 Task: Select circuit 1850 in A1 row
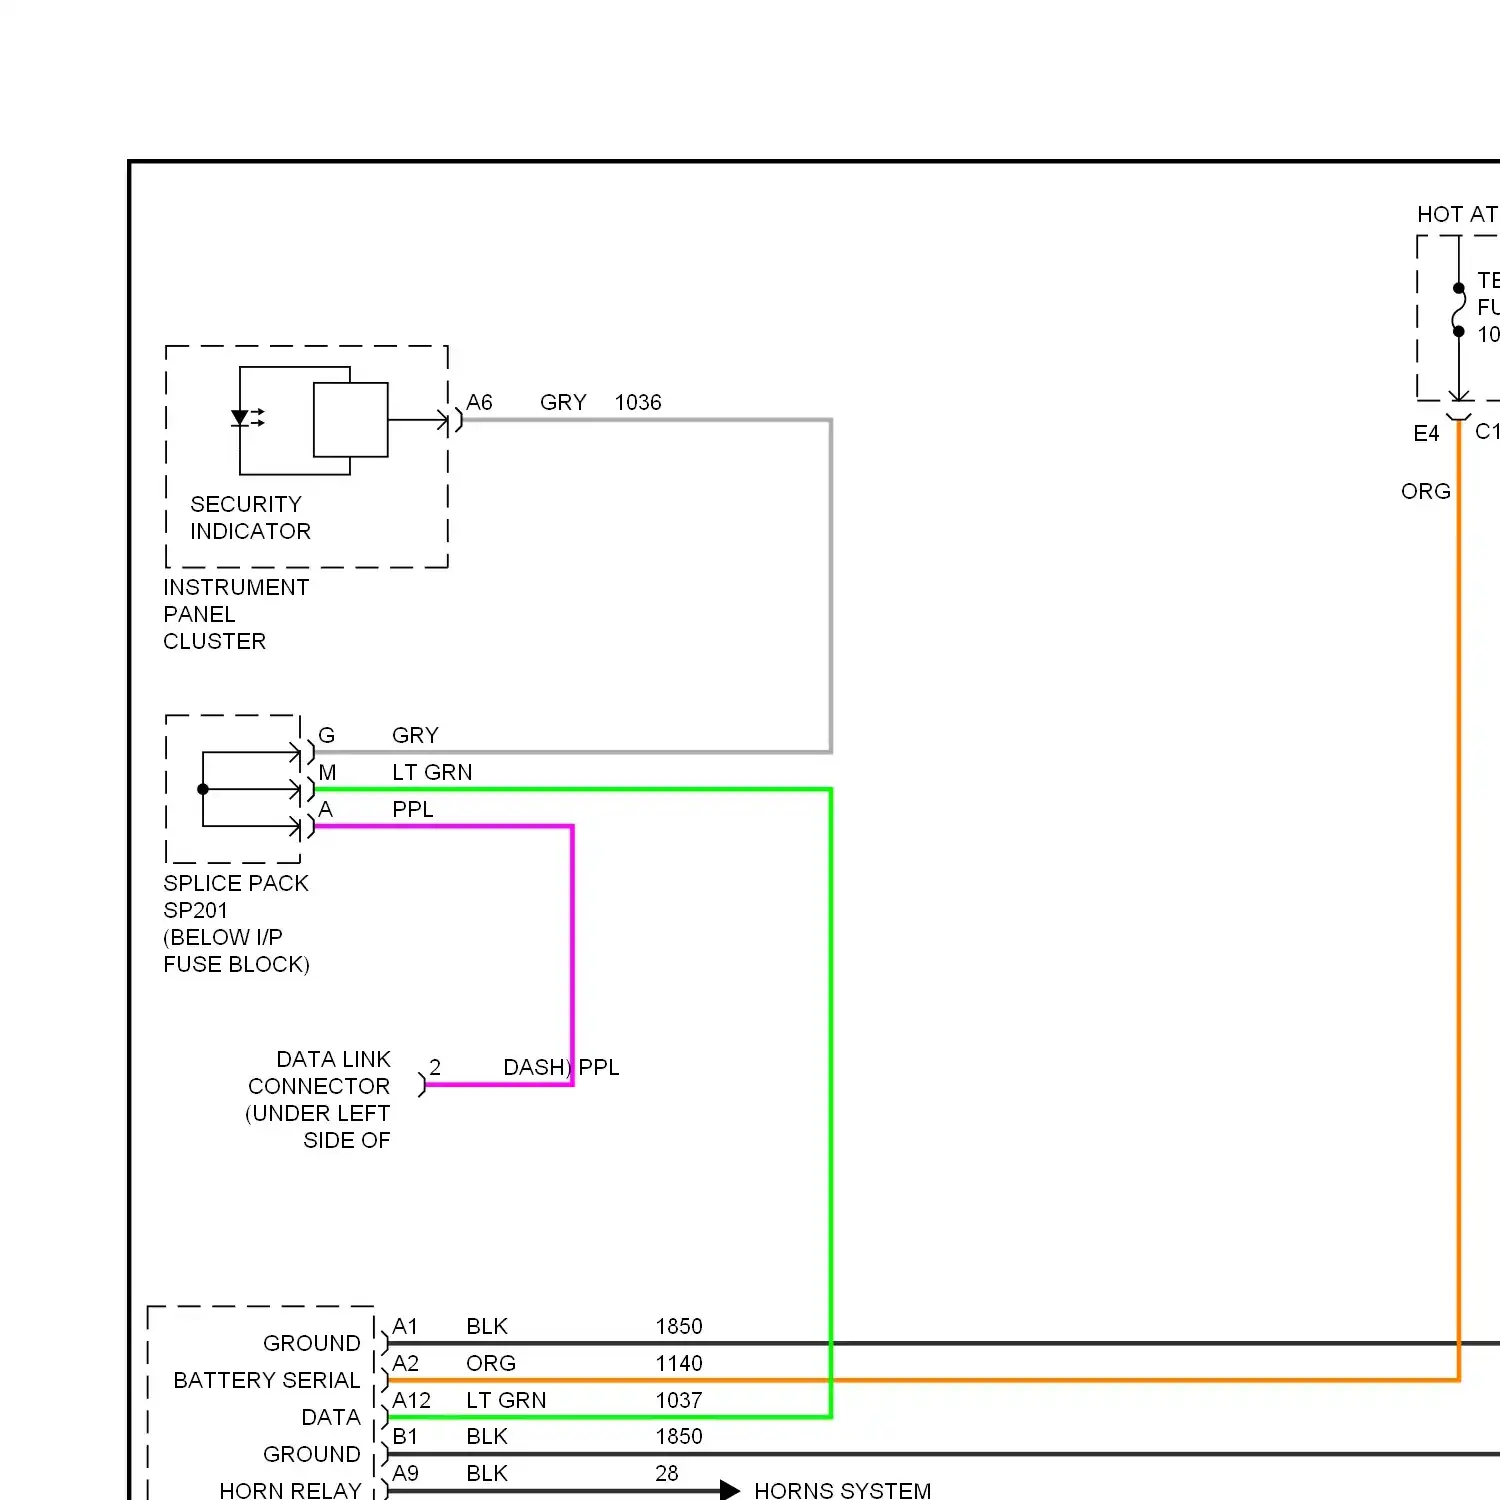tap(679, 1326)
